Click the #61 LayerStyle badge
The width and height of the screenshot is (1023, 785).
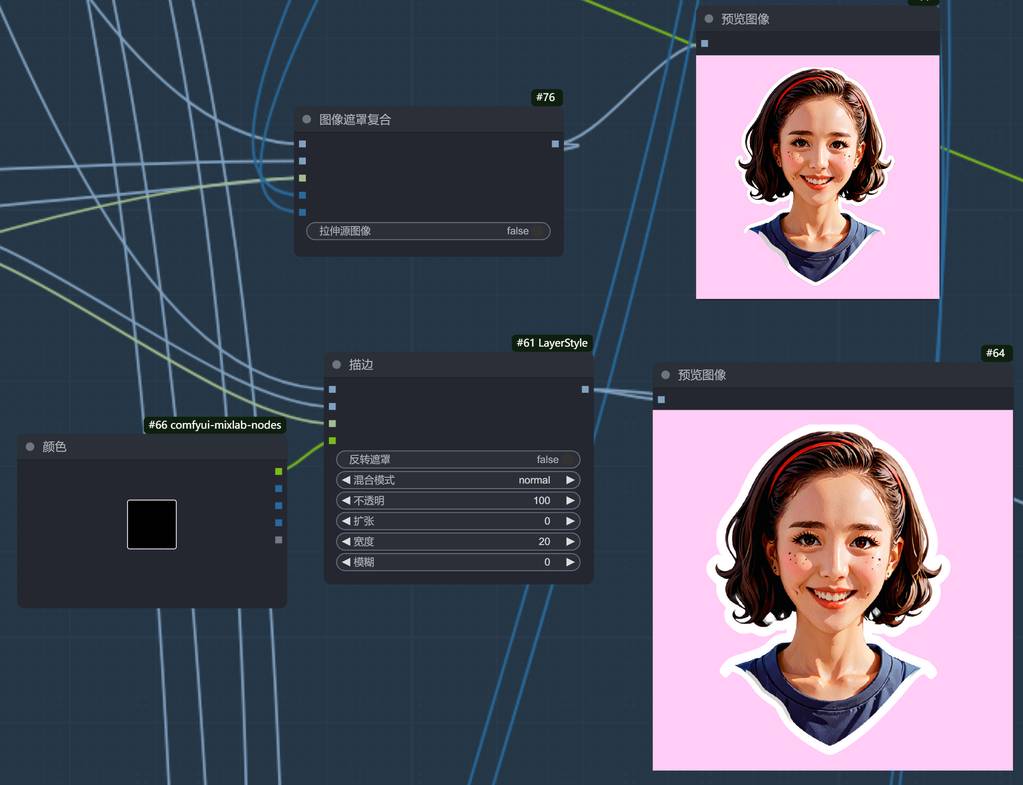coord(552,343)
